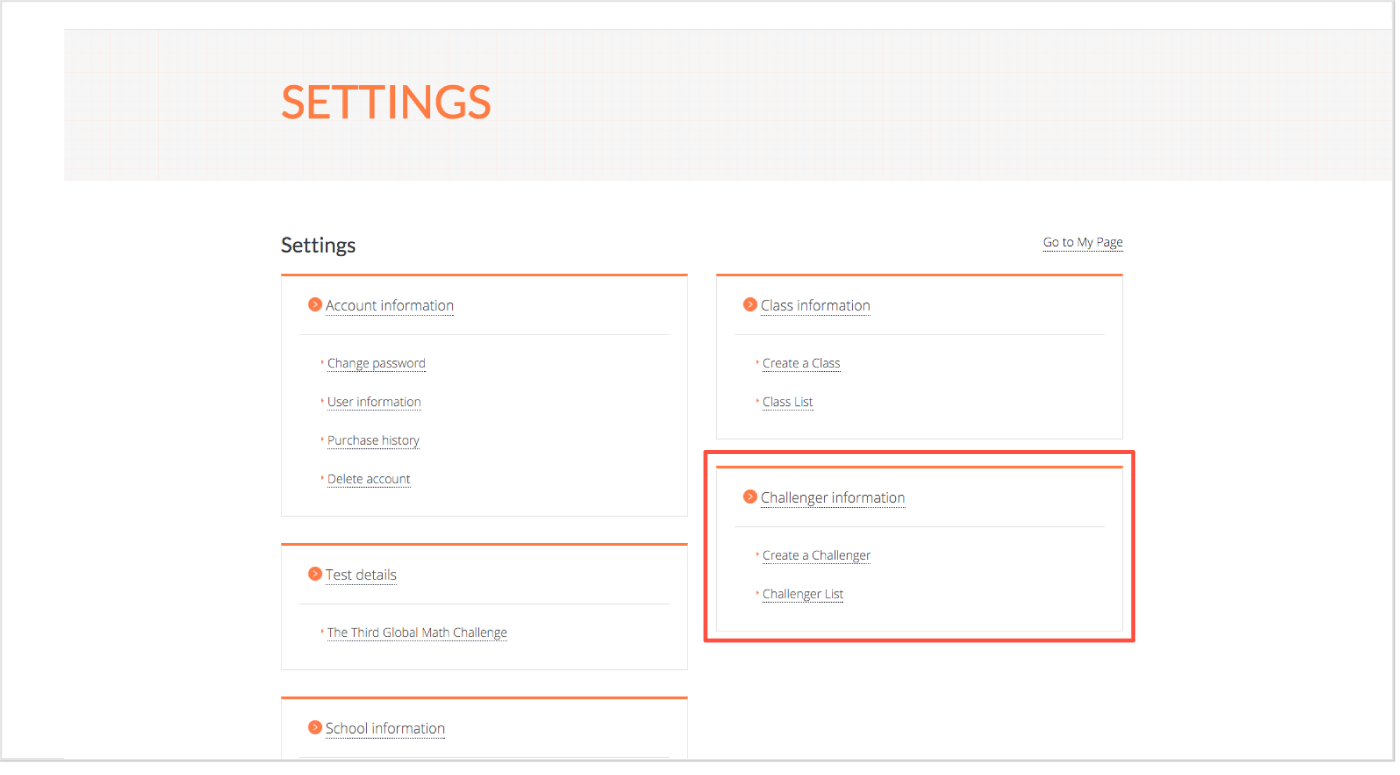Click the dark Settings section heading
The height and width of the screenshot is (775, 1400).
pyautogui.click(x=318, y=245)
